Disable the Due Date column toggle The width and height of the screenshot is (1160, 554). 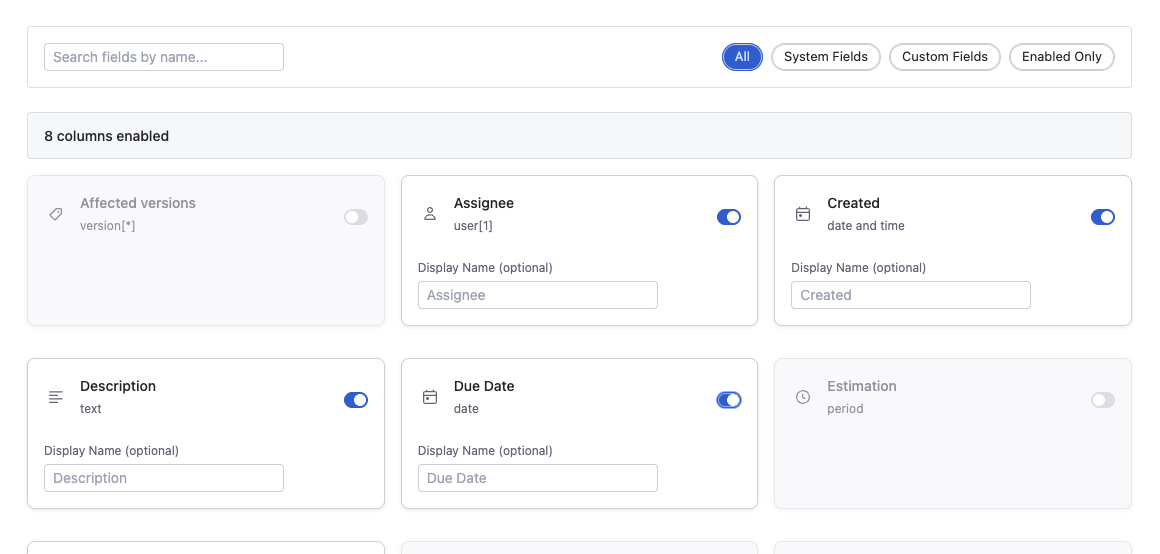[x=729, y=400]
